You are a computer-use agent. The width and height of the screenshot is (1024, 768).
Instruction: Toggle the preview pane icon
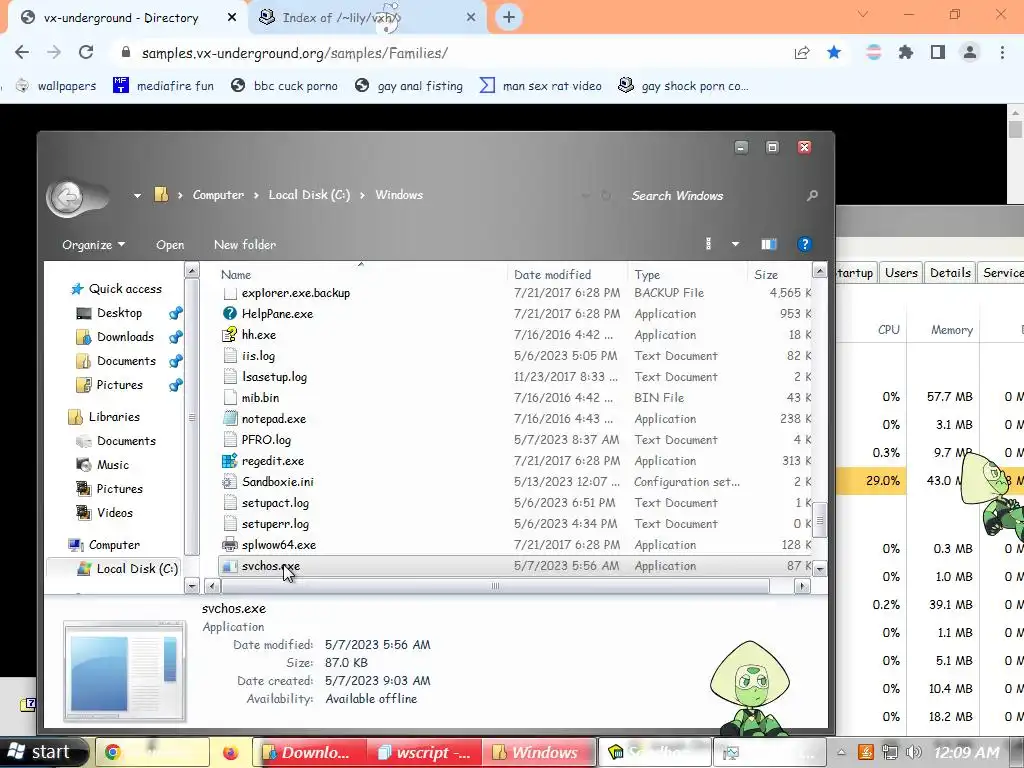tap(769, 244)
